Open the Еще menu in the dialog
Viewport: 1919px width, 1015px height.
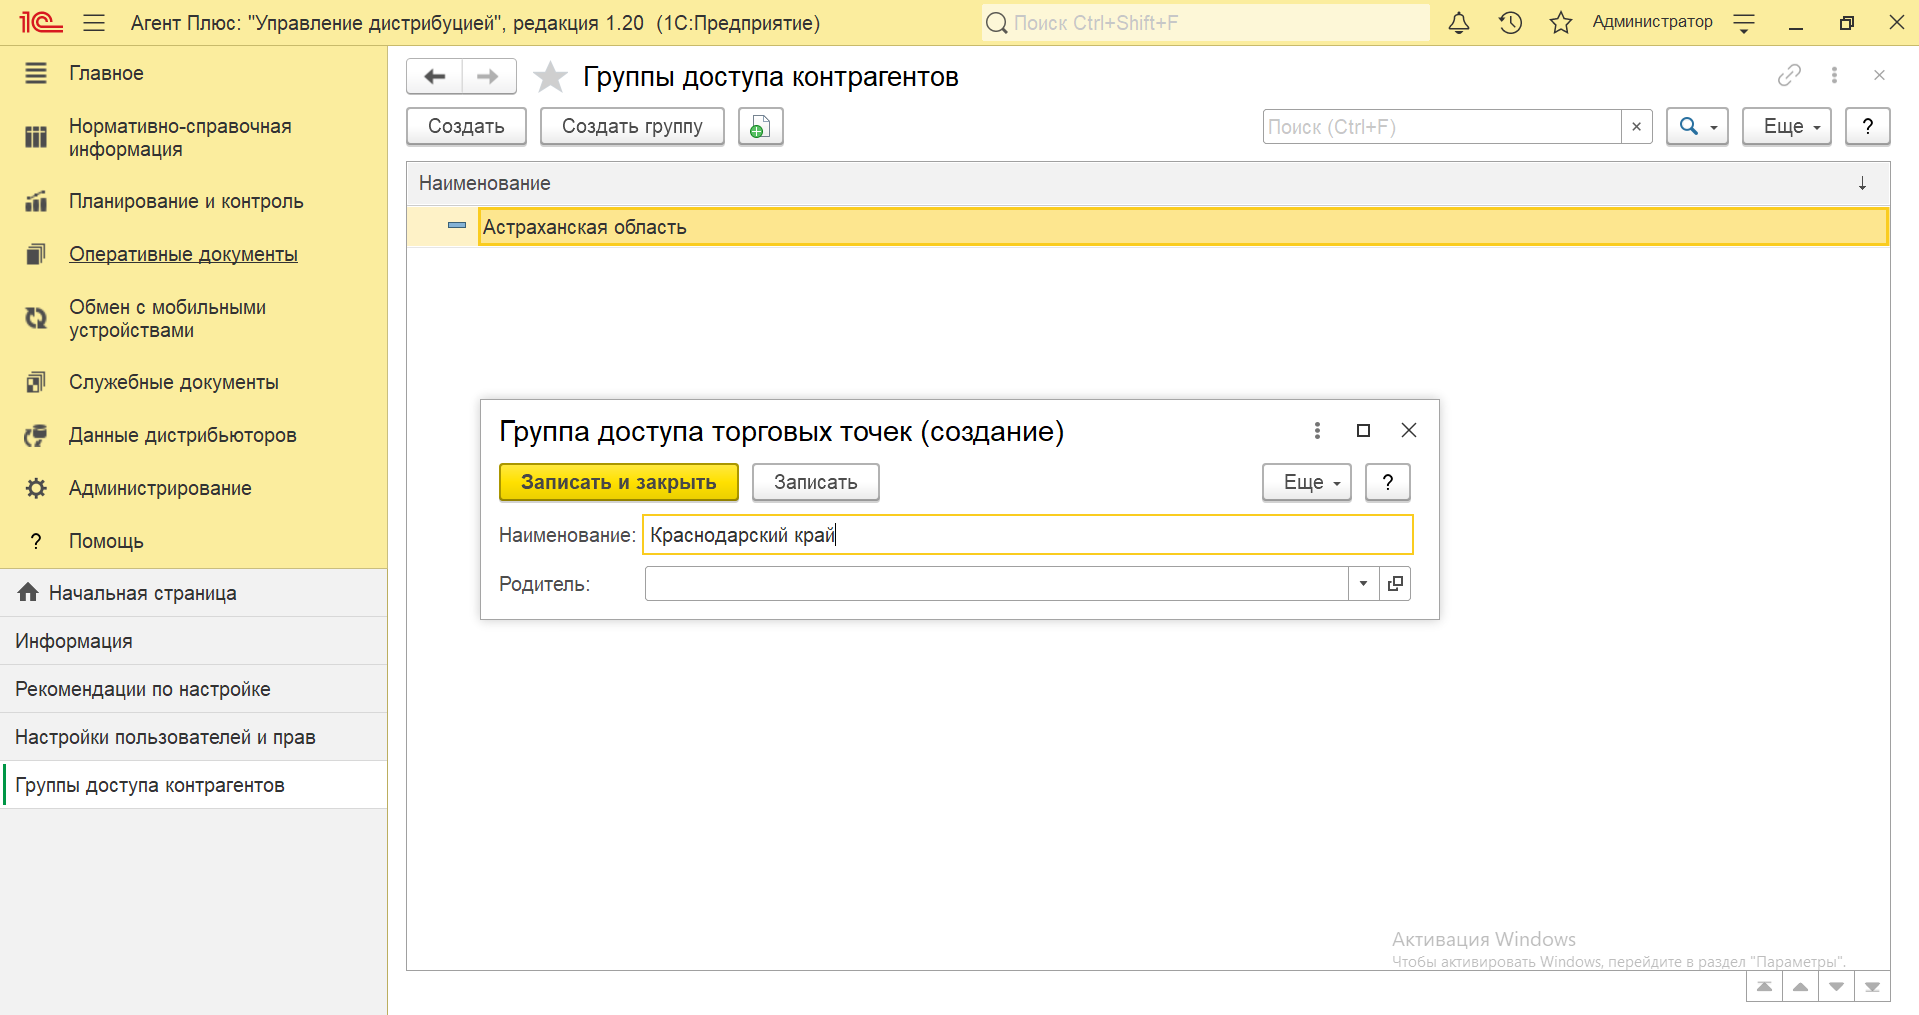click(1306, 482)
